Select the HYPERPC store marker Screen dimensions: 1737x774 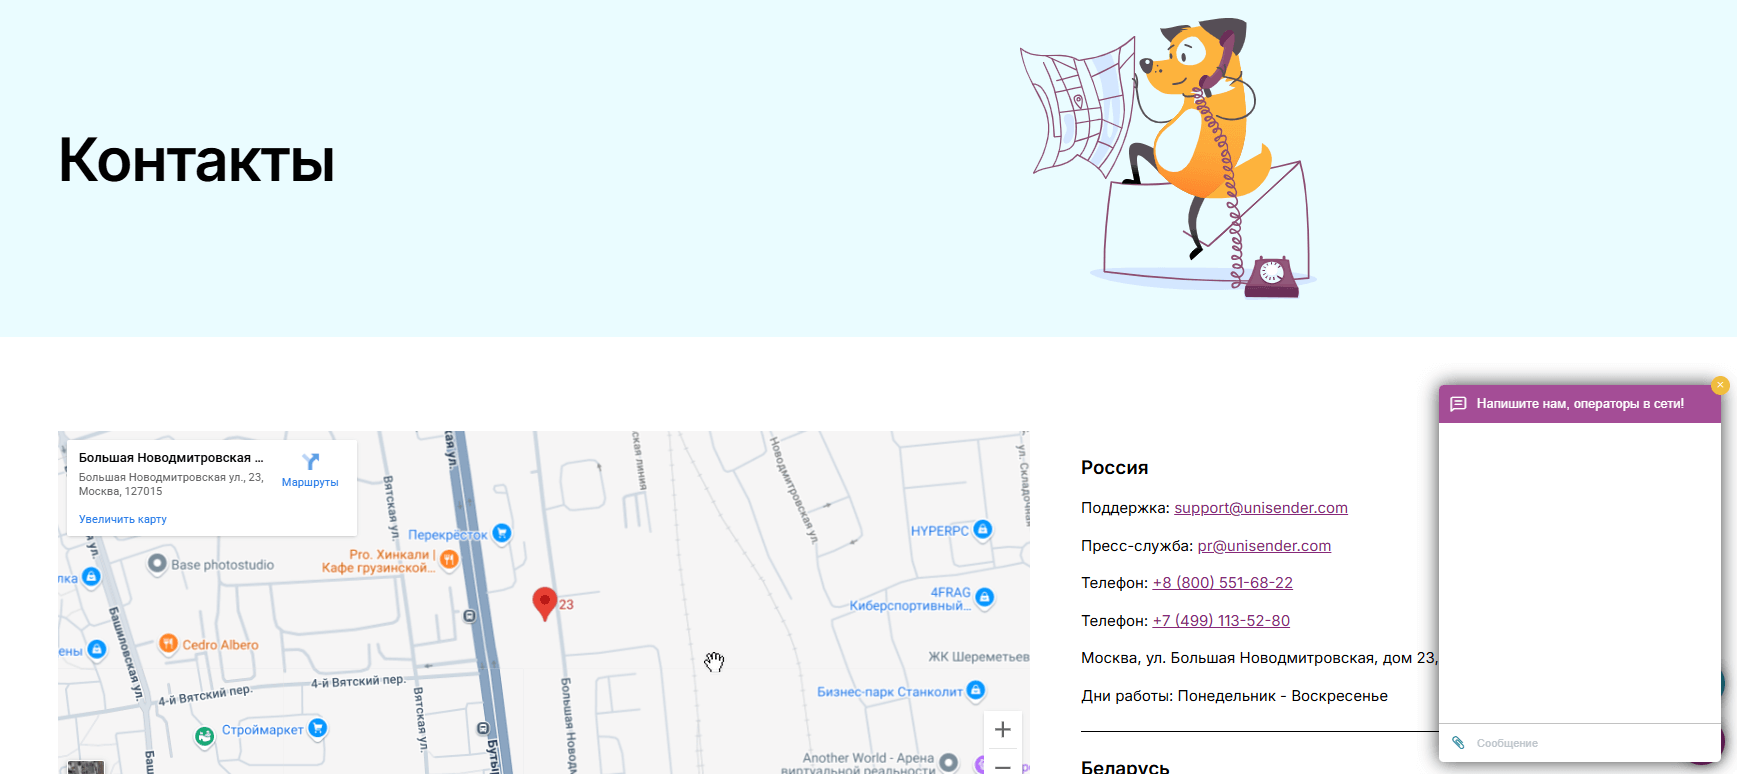pos(983,529)
